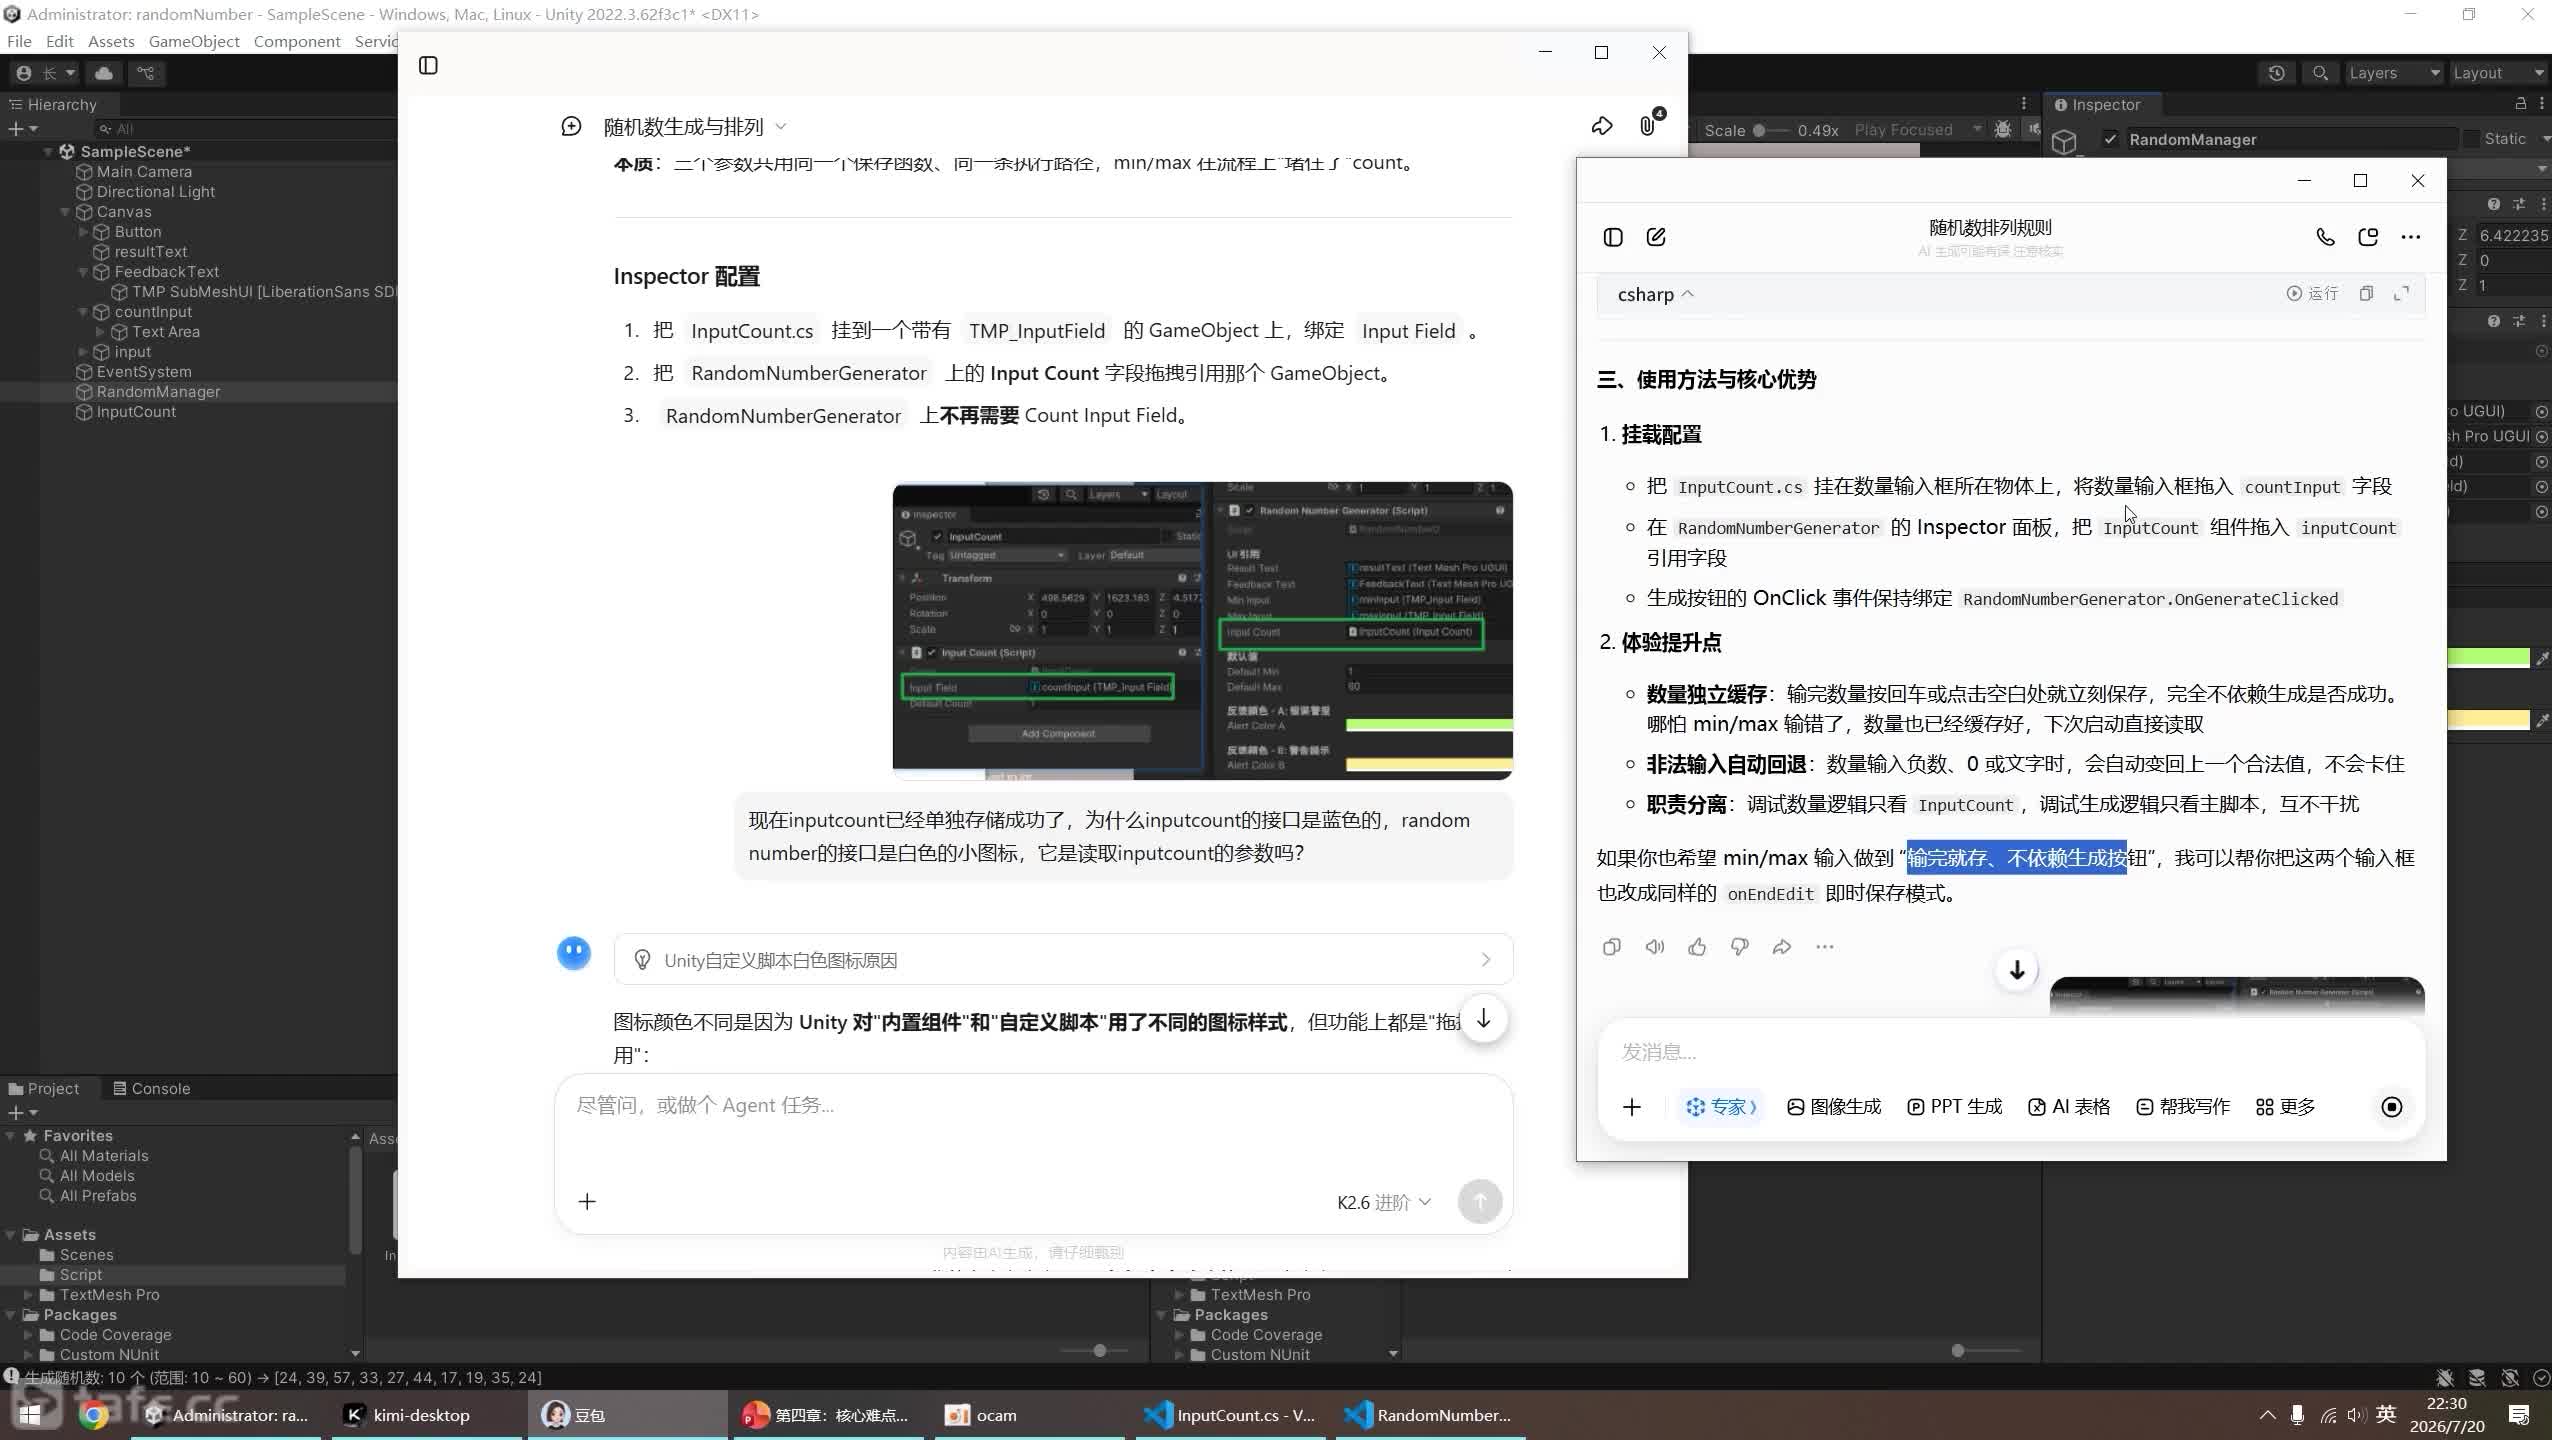Toggle the Doubao sidebar icon
This screenshot has height=1440, width=2552.
click(1612, 237)
